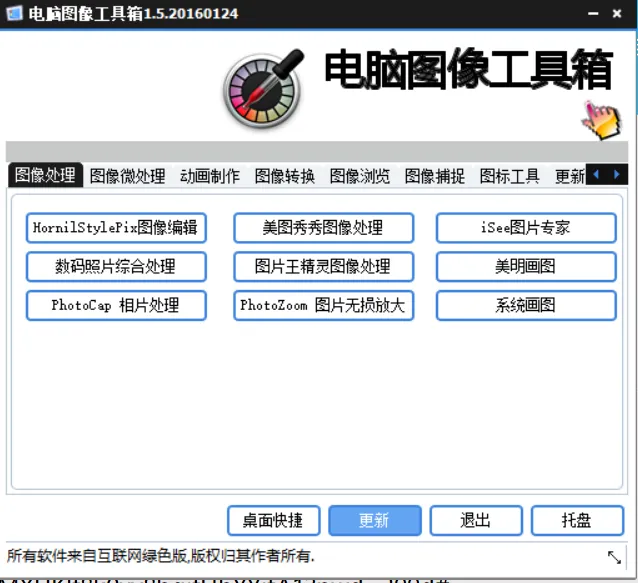
Task: Open the 图像微处理 tab
Action: pos(127,176)
